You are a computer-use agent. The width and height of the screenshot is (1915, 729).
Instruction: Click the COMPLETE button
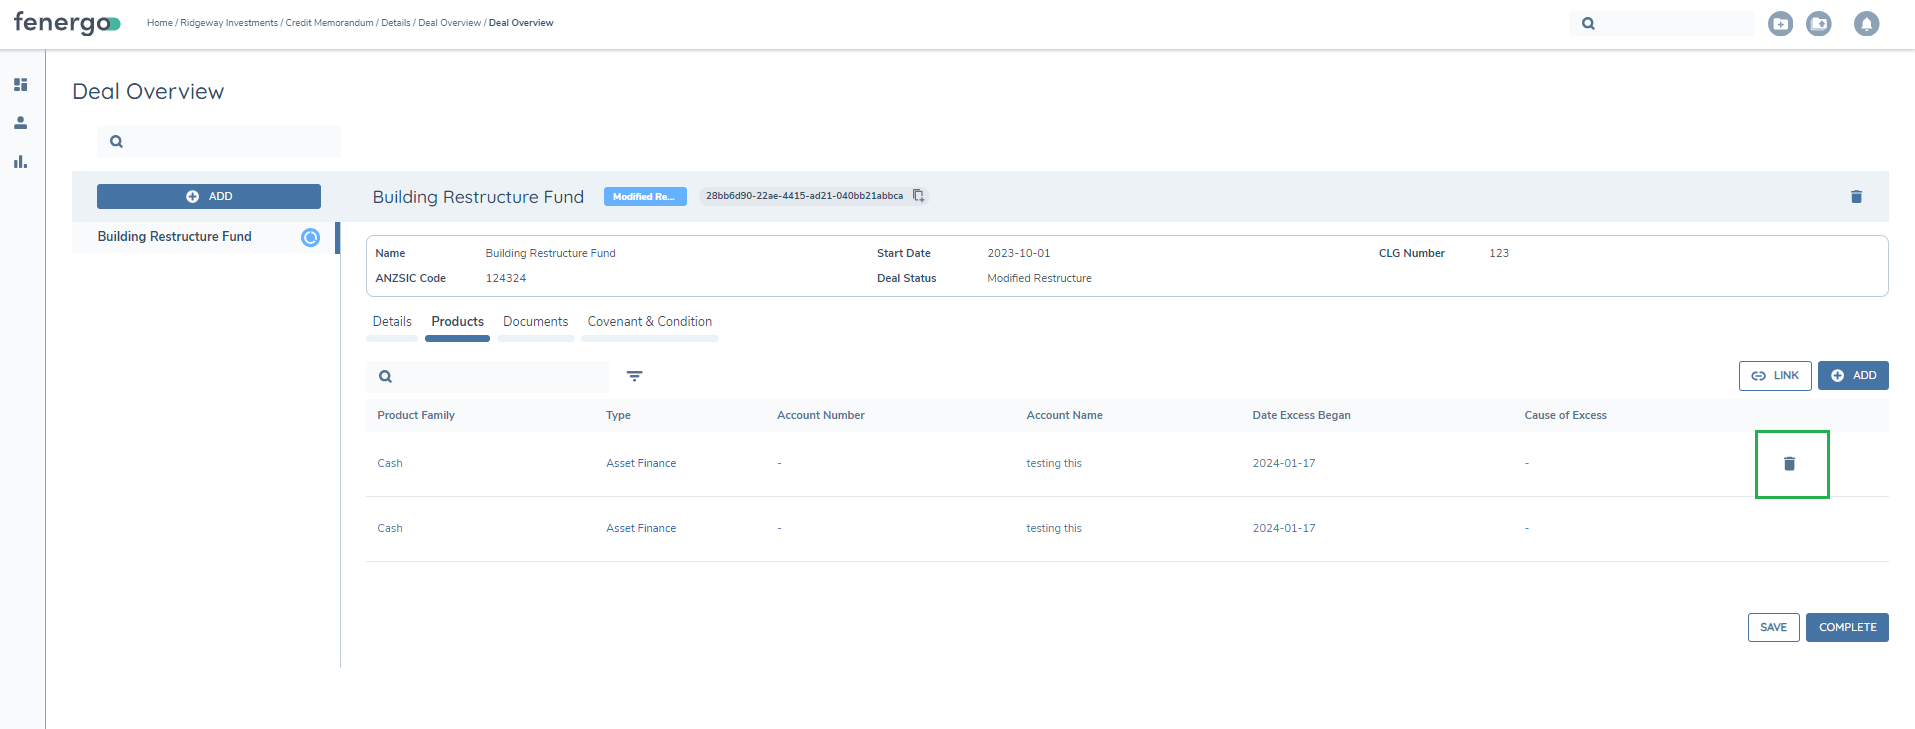(x=1846, y=628)
